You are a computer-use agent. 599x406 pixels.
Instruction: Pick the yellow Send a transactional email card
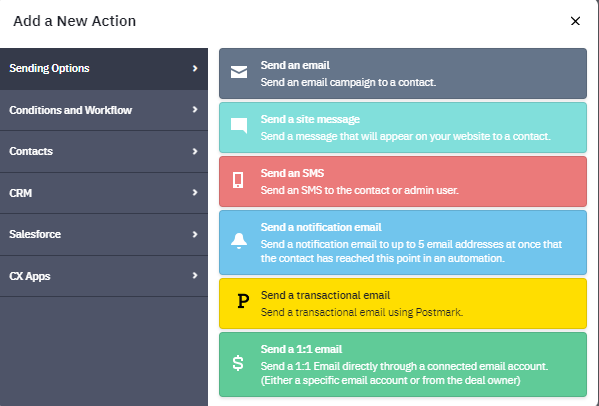pos(403,304)
